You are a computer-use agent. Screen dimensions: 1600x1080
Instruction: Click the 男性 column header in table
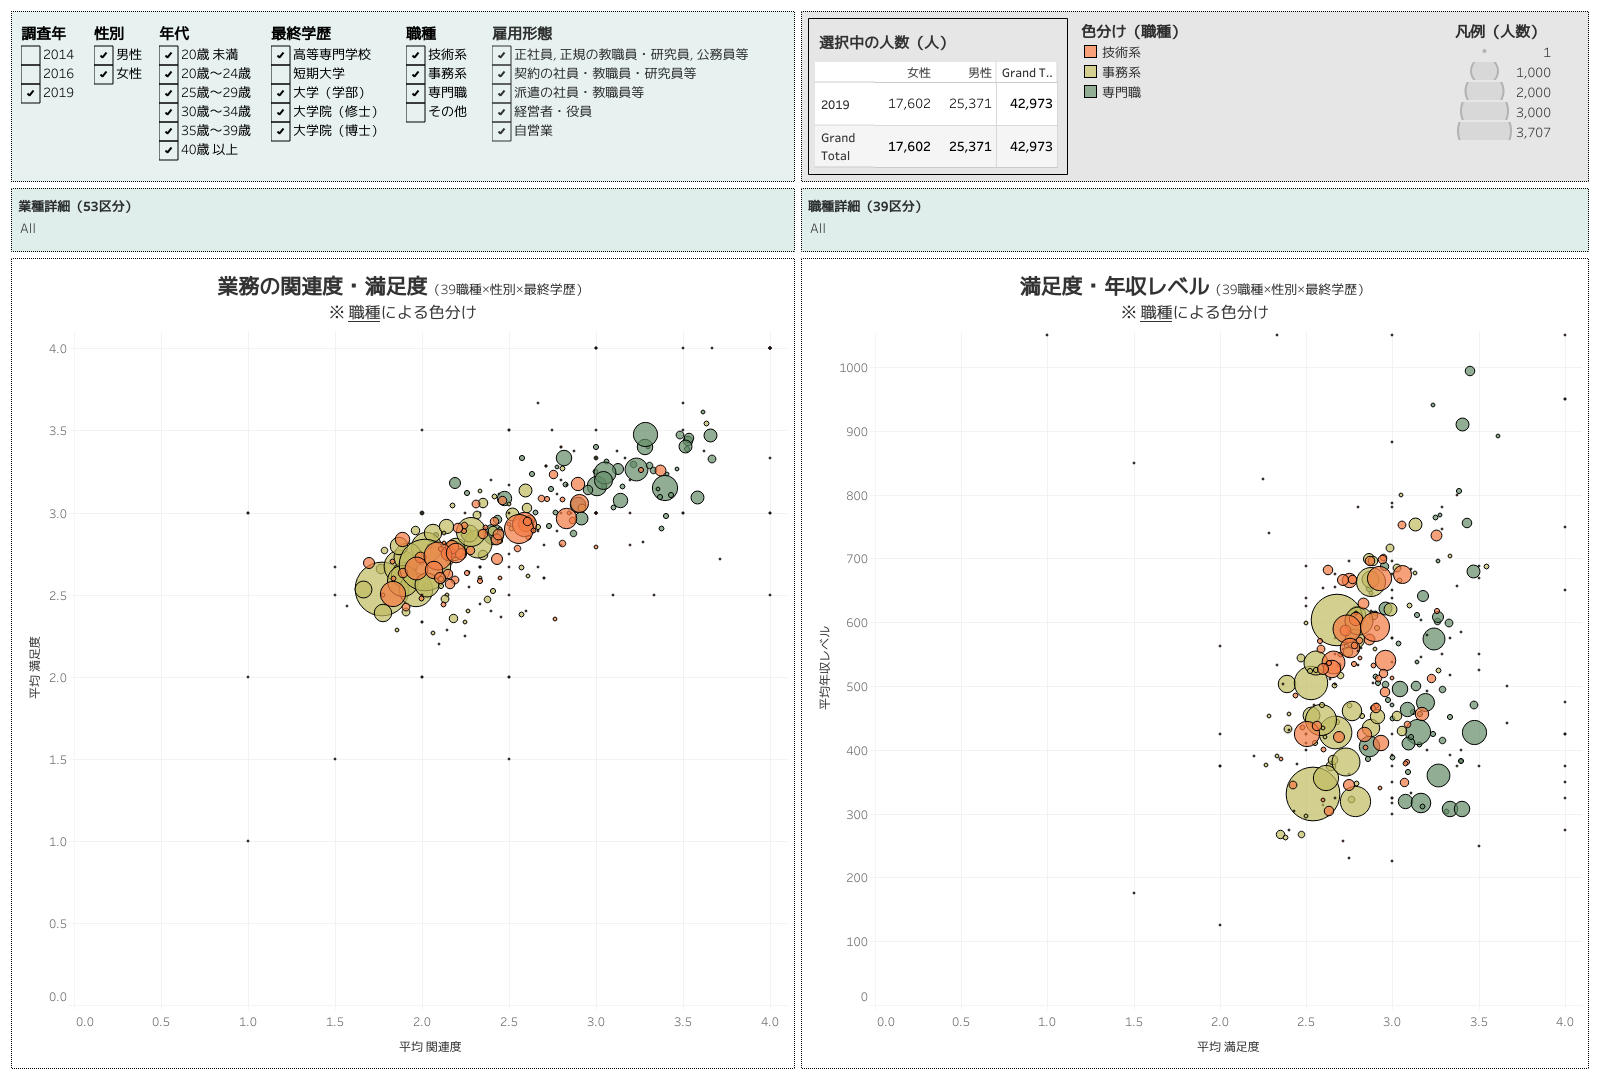[980, 73]
